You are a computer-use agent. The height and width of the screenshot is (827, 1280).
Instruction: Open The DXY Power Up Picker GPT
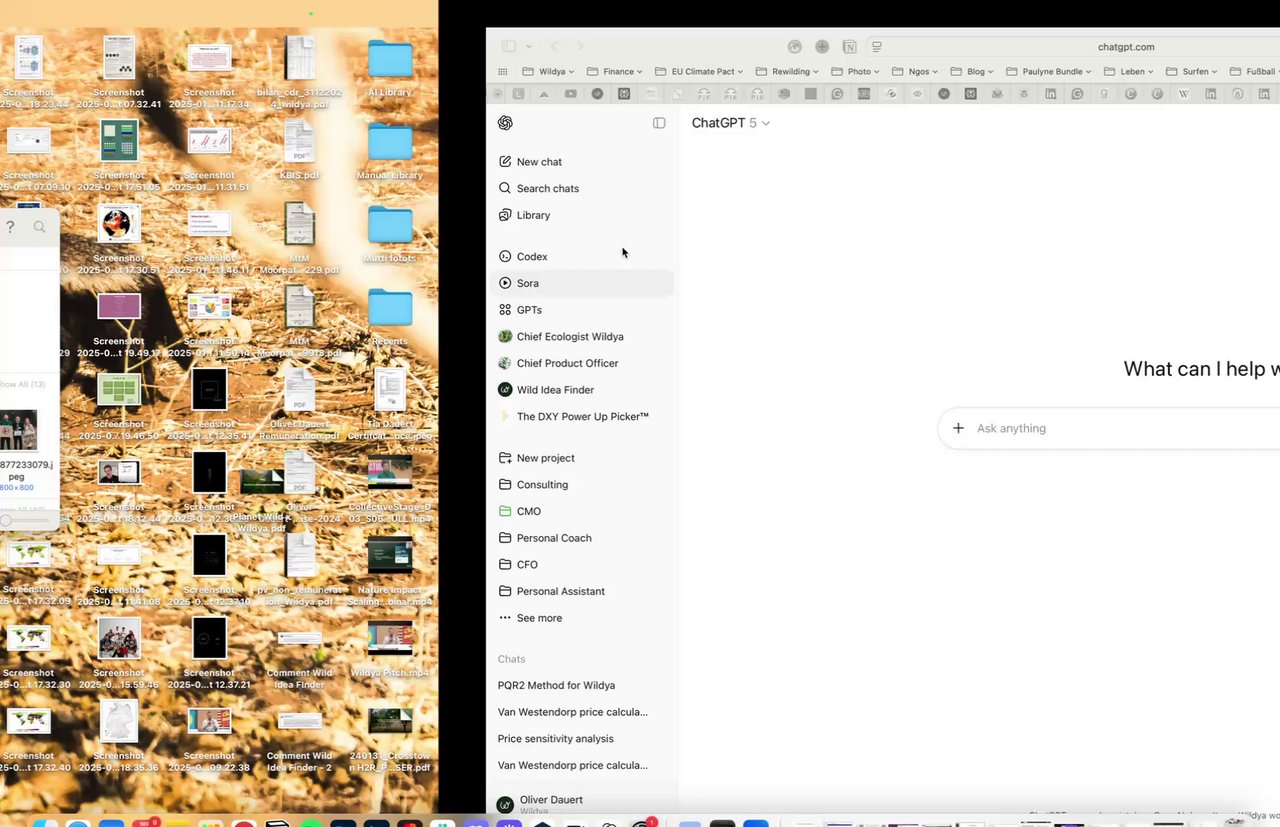click(x=582, y=417)
